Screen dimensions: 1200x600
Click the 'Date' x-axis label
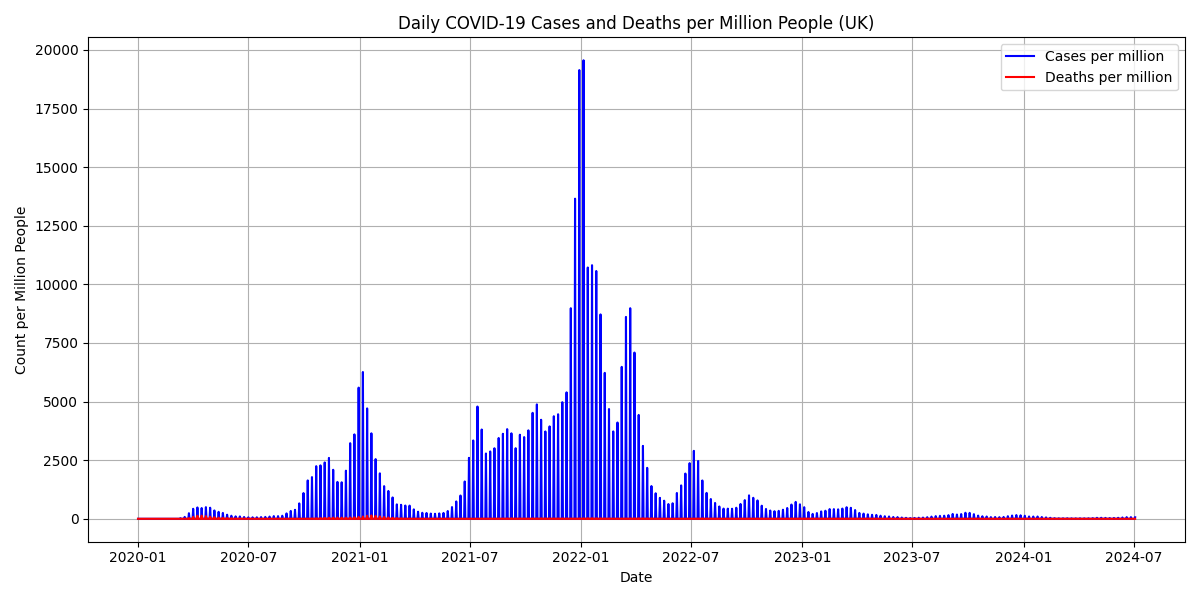pos(636,577)
